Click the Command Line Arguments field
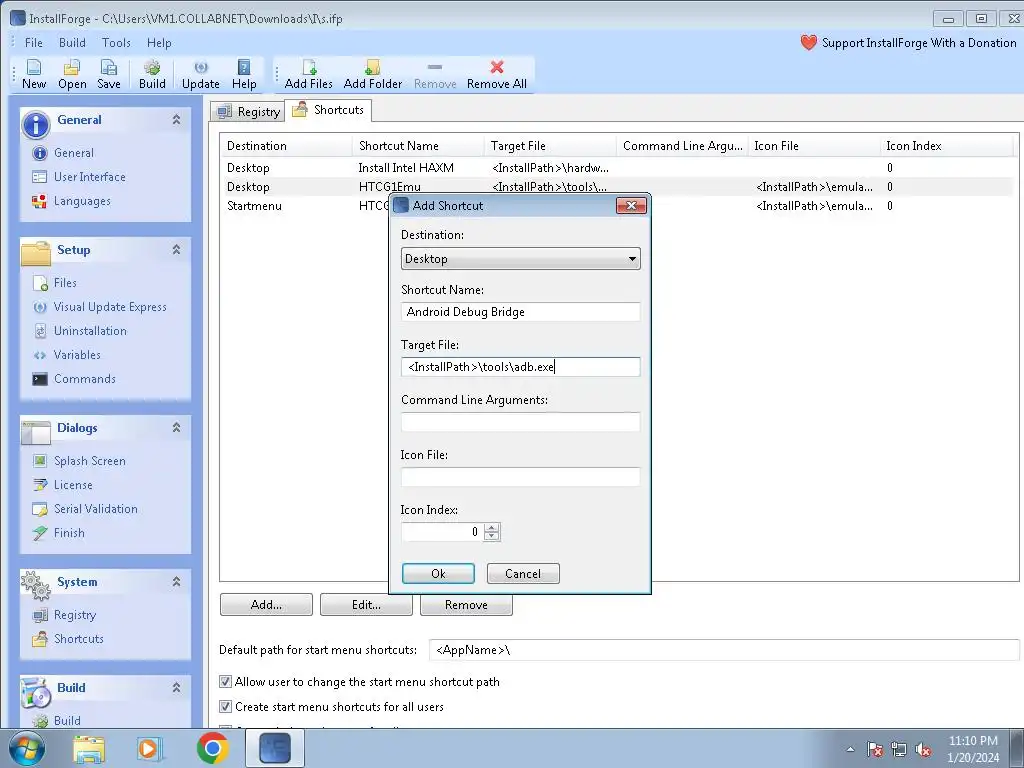The height and width of the screenshot is (768, 1024). point(520,422)
